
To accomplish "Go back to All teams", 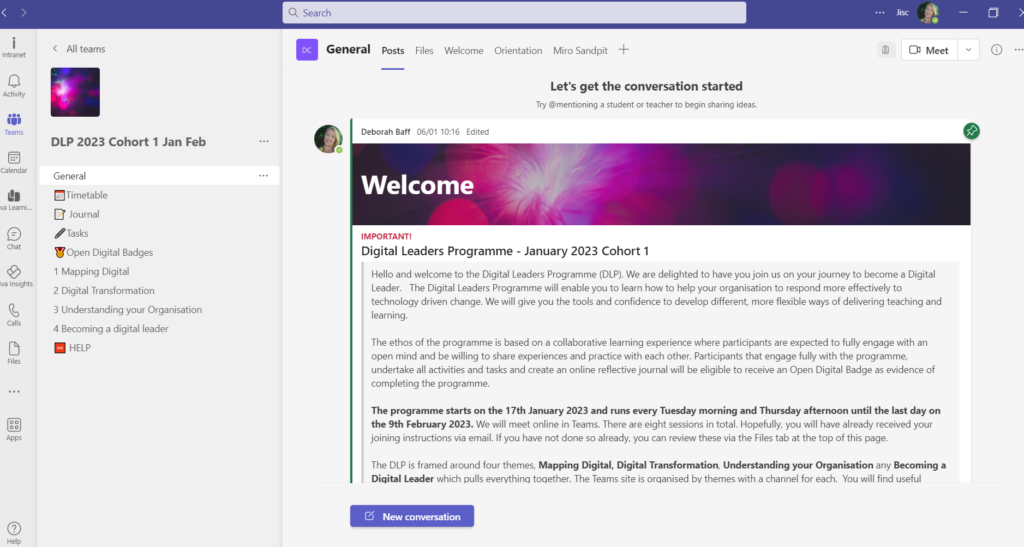I will pos(78,49).
